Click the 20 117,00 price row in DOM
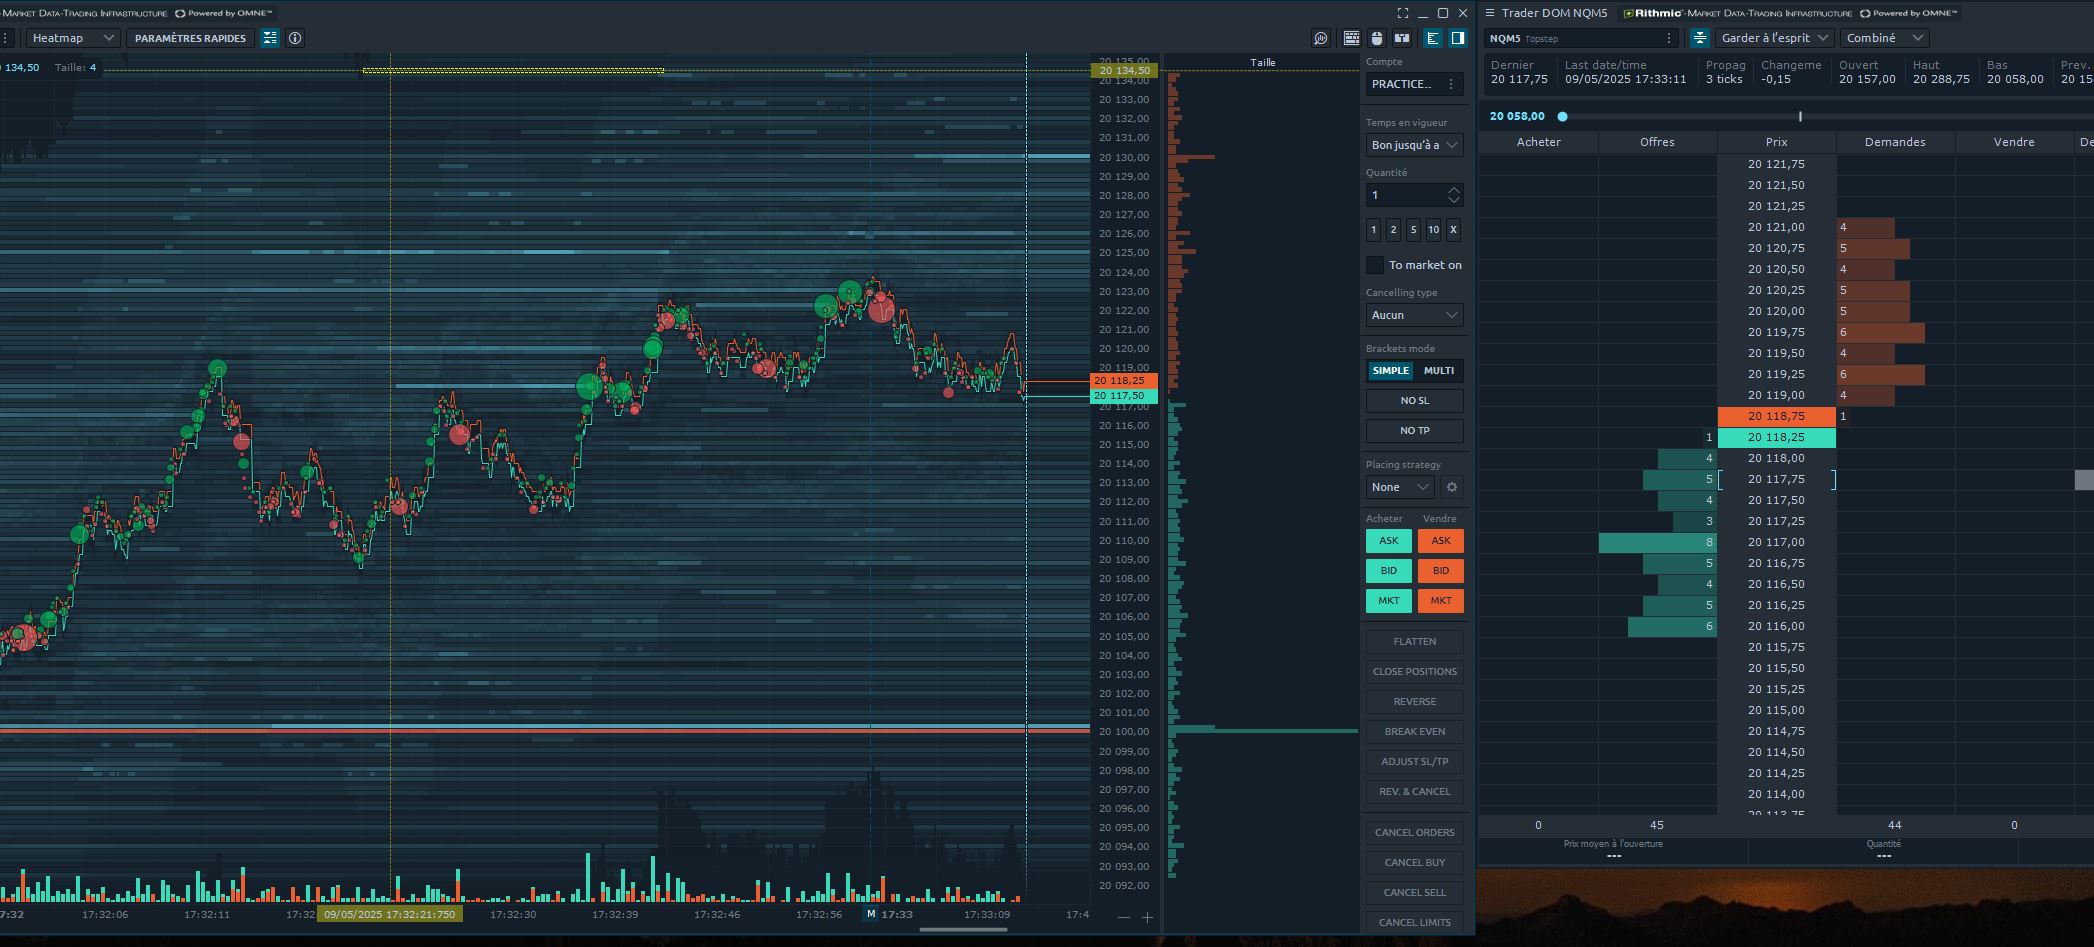2094x947 pixels. pyautogui.click(x=1776, y=542)
